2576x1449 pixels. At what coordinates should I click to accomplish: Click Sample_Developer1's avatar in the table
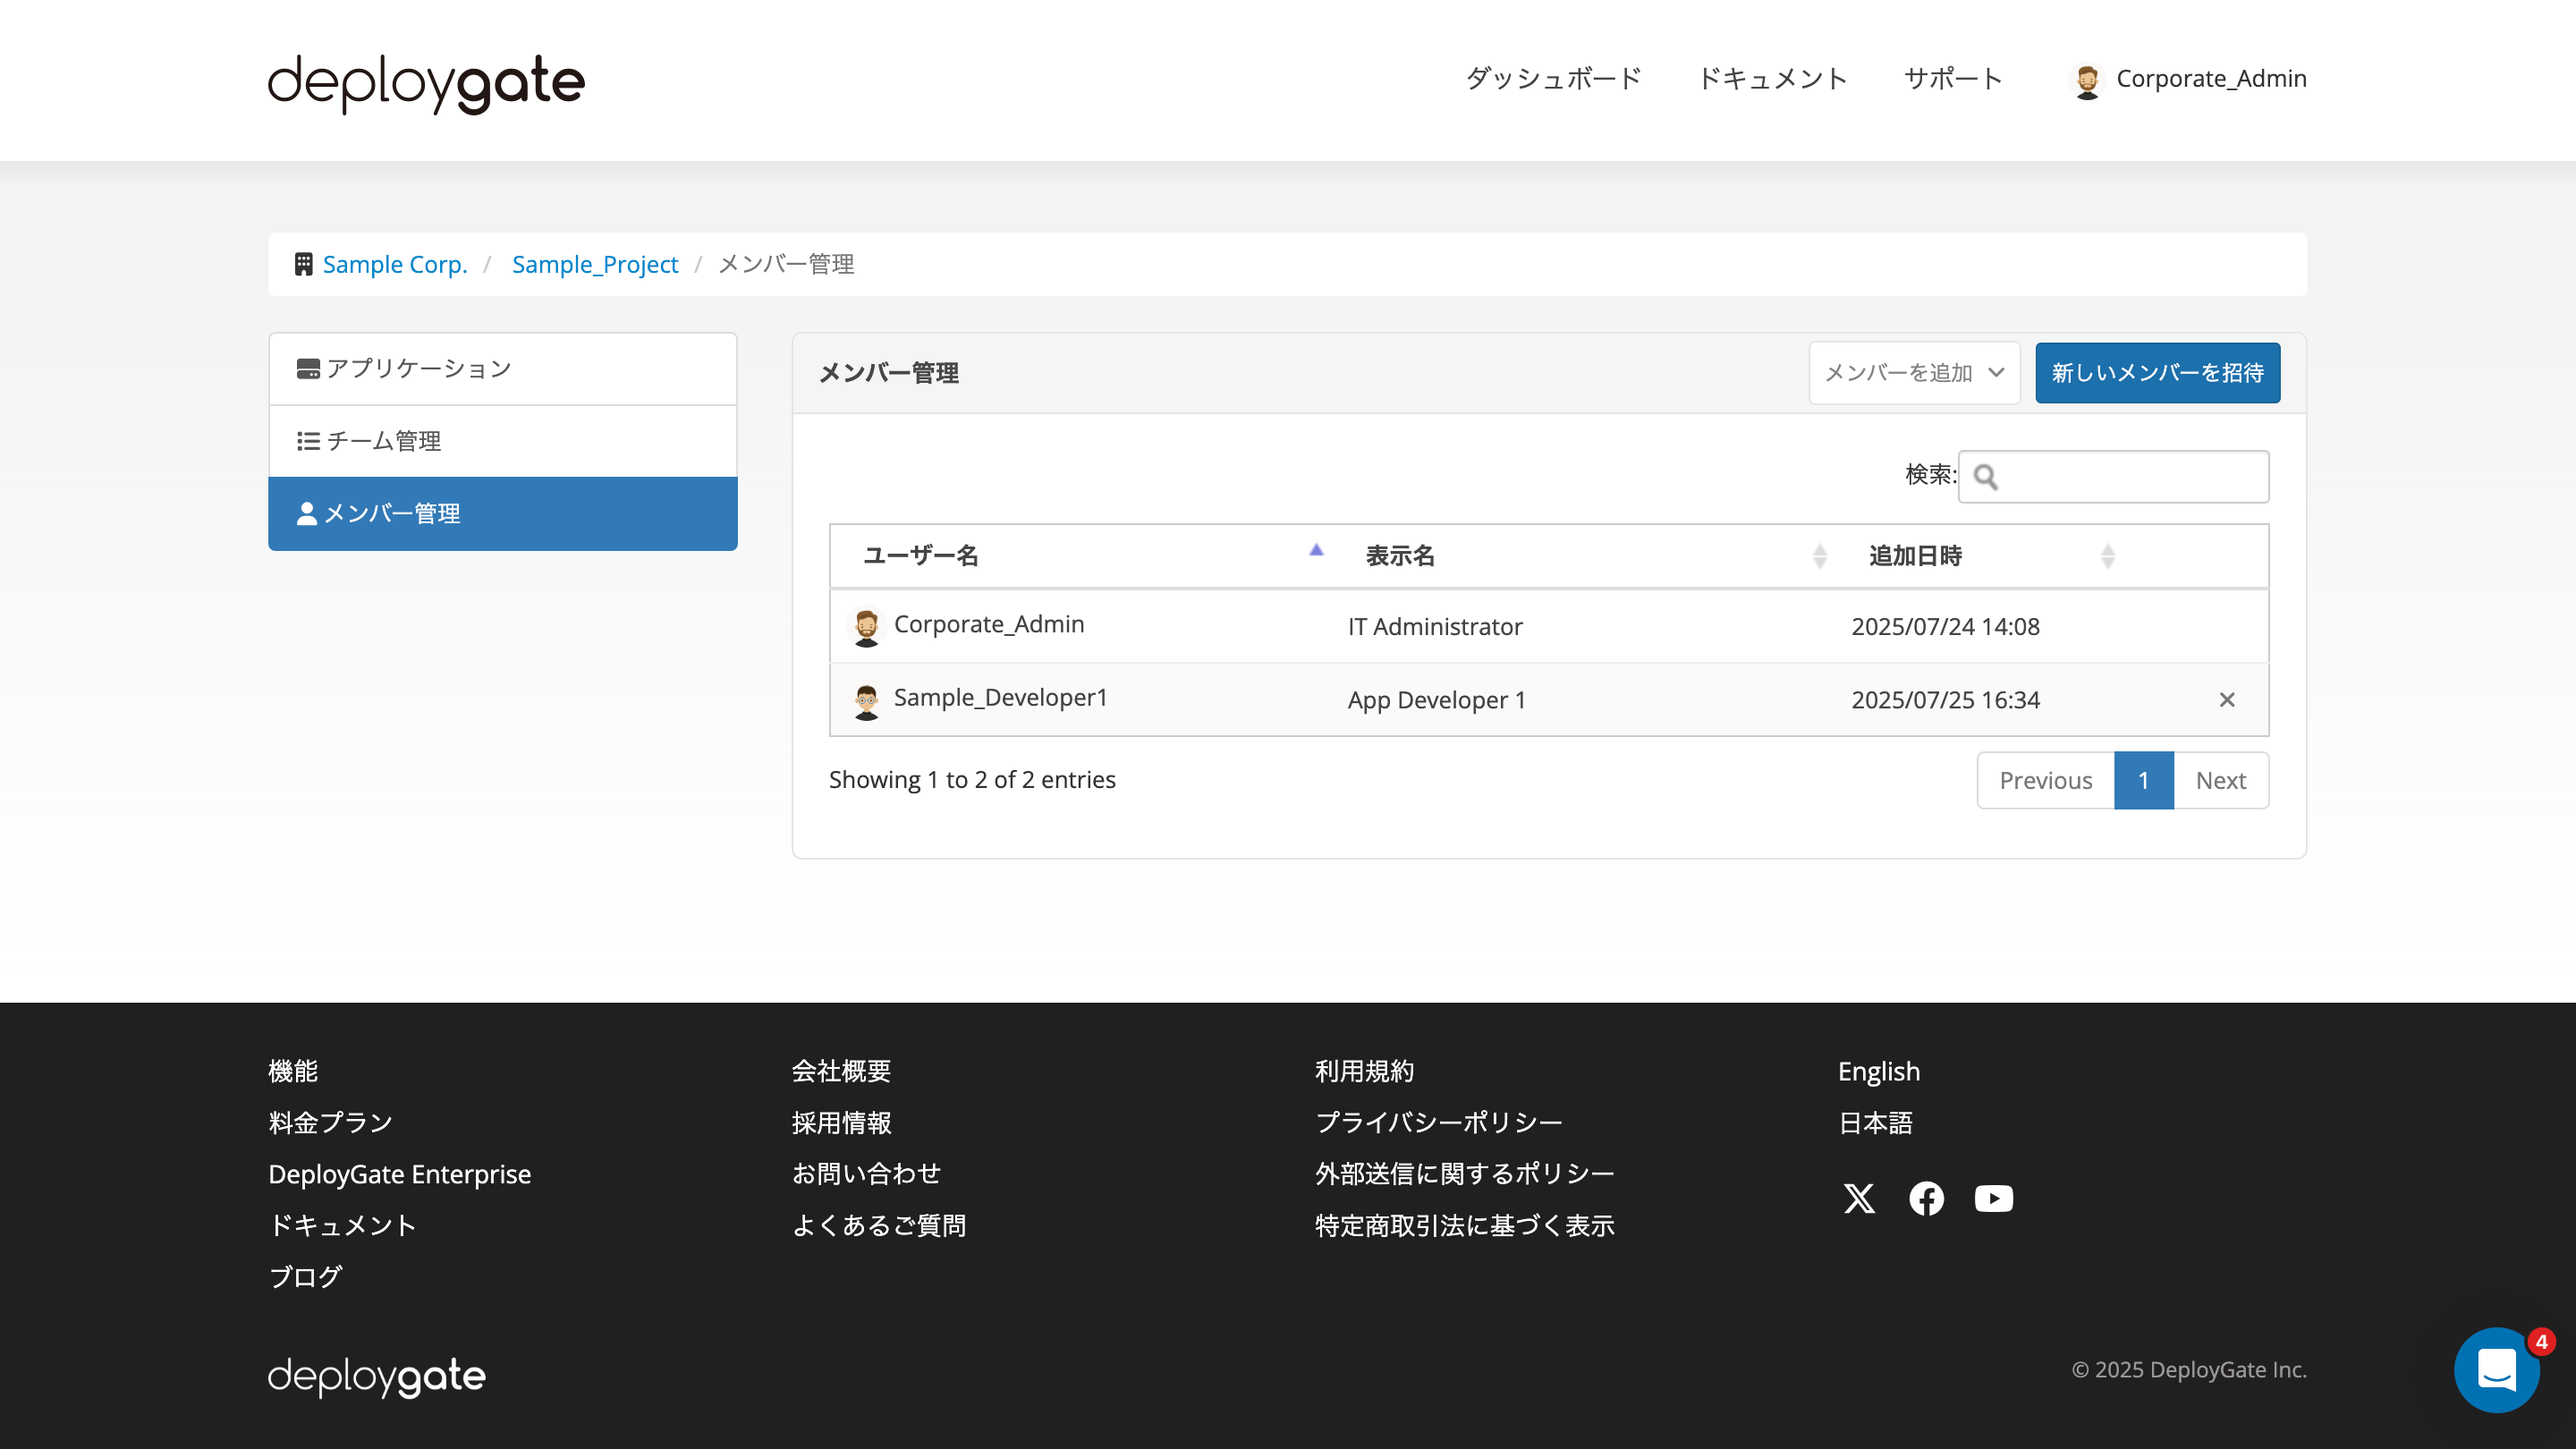coord(866,699)
